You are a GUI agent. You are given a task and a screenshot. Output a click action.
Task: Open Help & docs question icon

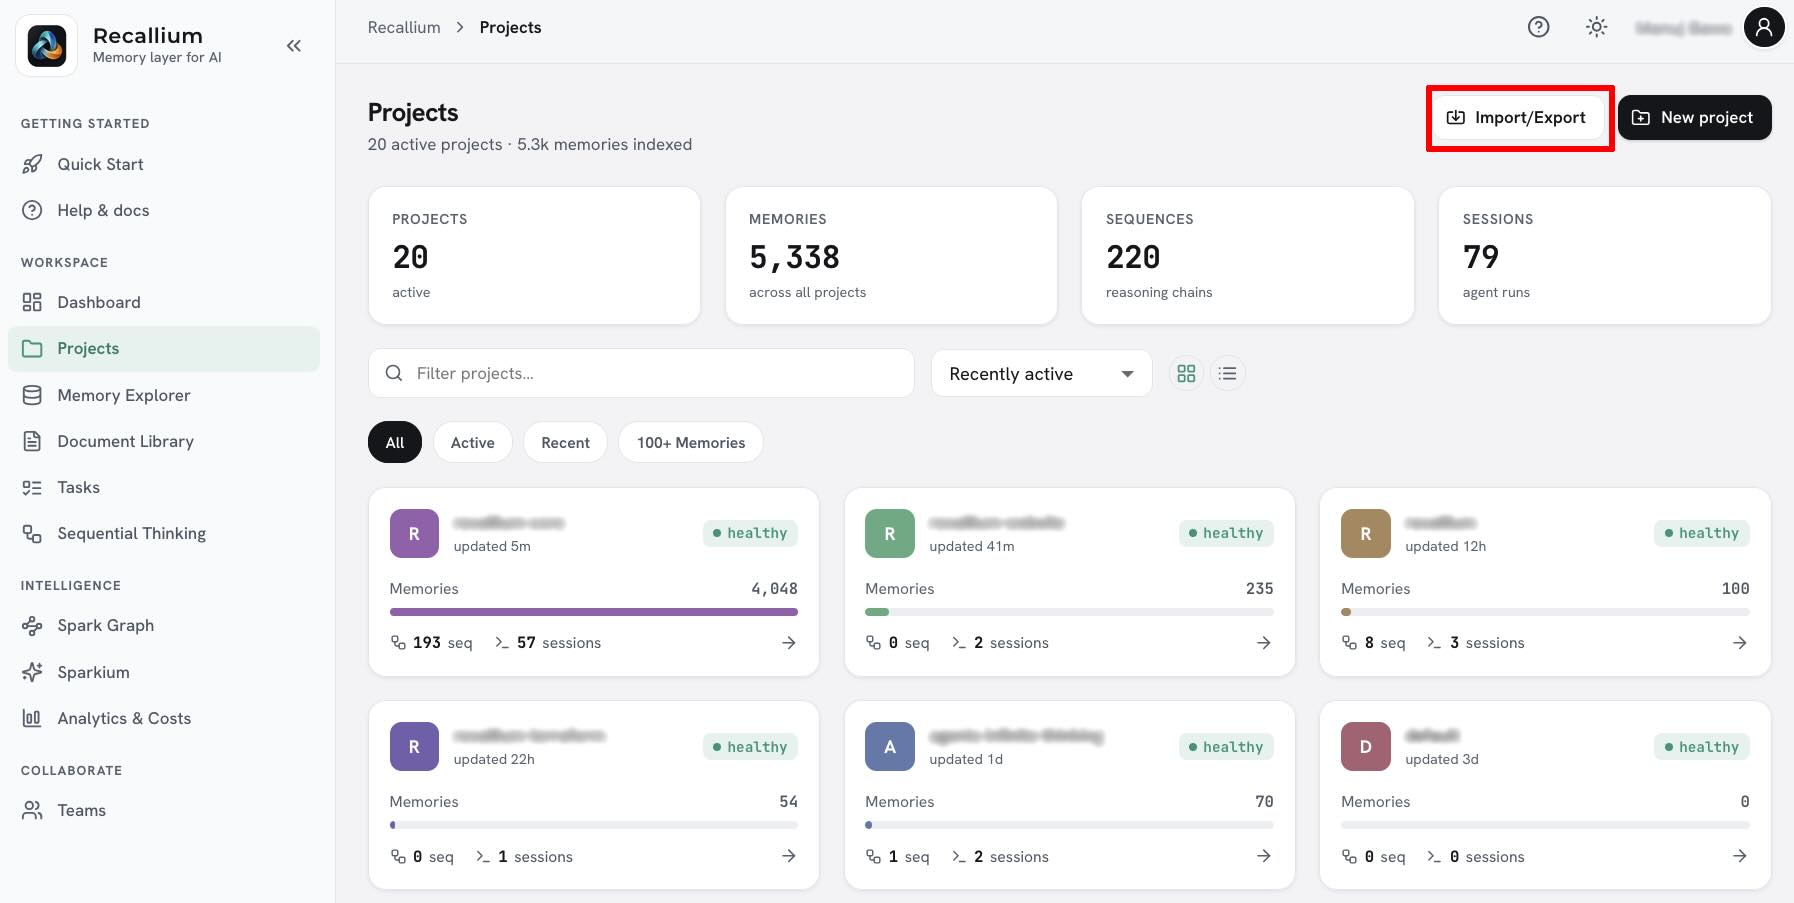point(32,210)
